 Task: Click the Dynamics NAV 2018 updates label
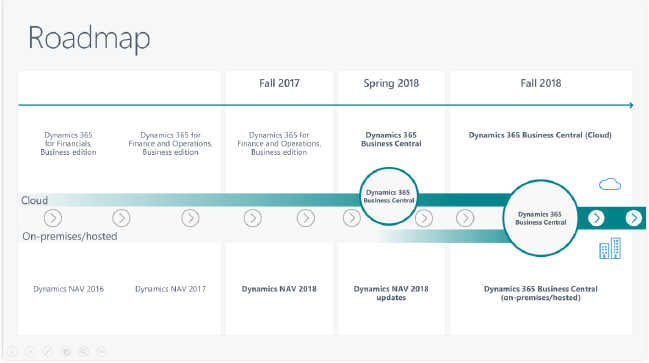click(391, 293)
